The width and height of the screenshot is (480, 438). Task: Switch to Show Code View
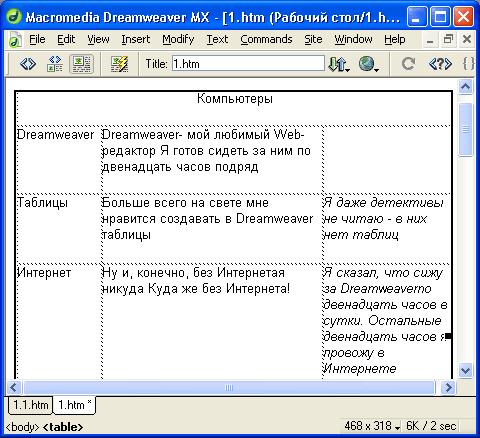28,64
